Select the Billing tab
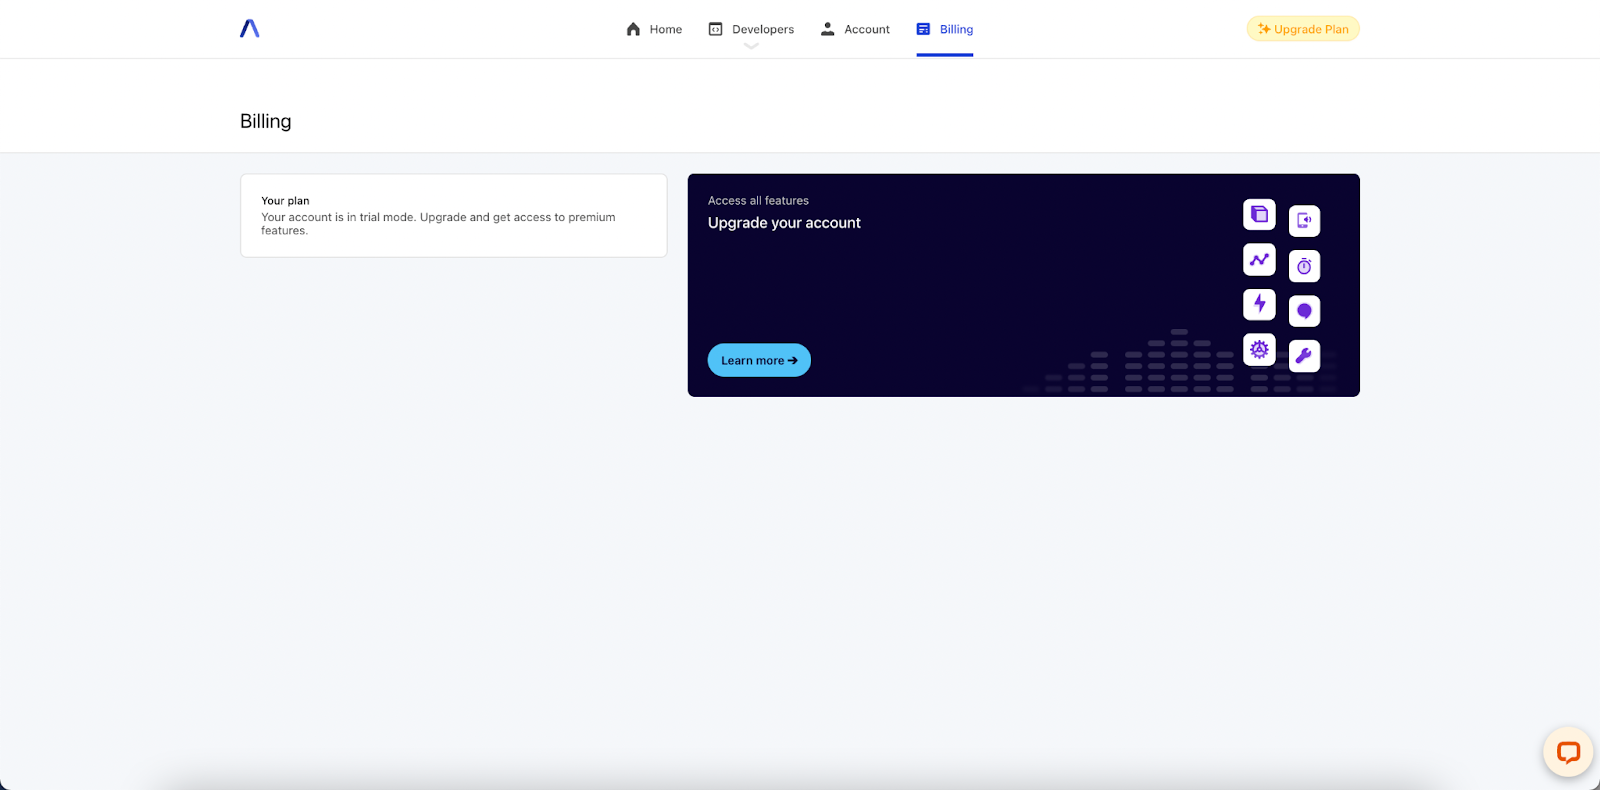The image size is (1600, 790). pos(945,29)
